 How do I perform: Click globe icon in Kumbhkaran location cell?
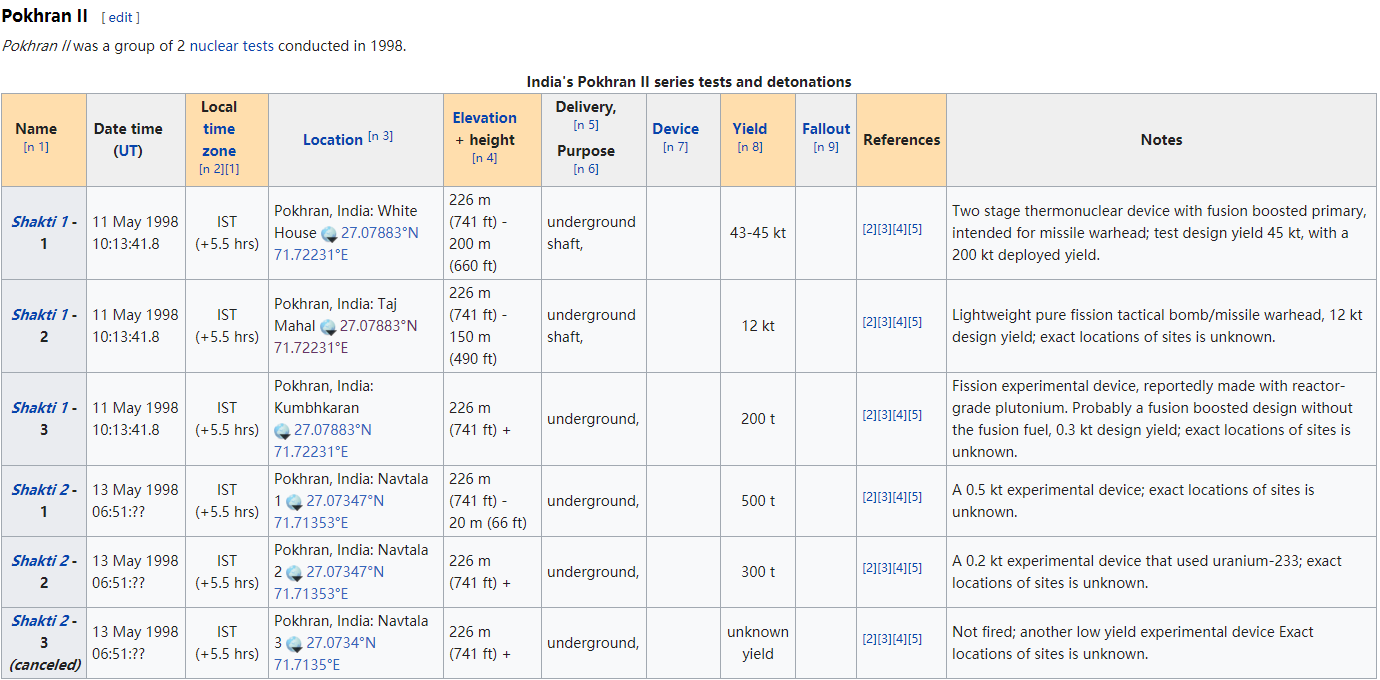click(x=283, y=431)
